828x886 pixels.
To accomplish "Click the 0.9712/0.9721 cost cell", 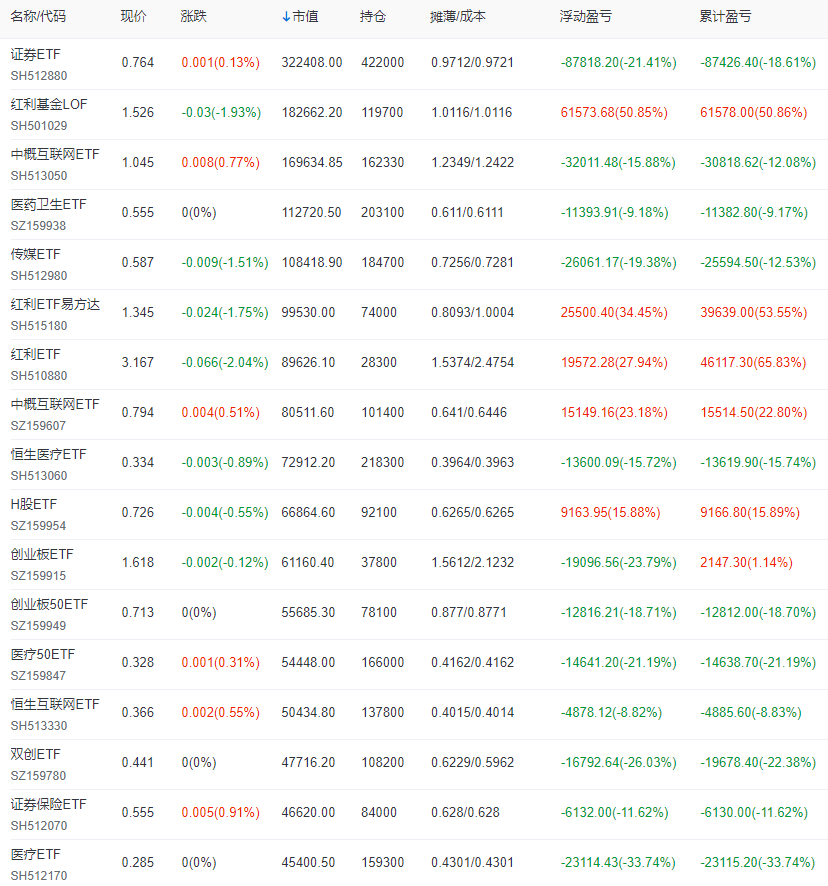I will 472,62.
